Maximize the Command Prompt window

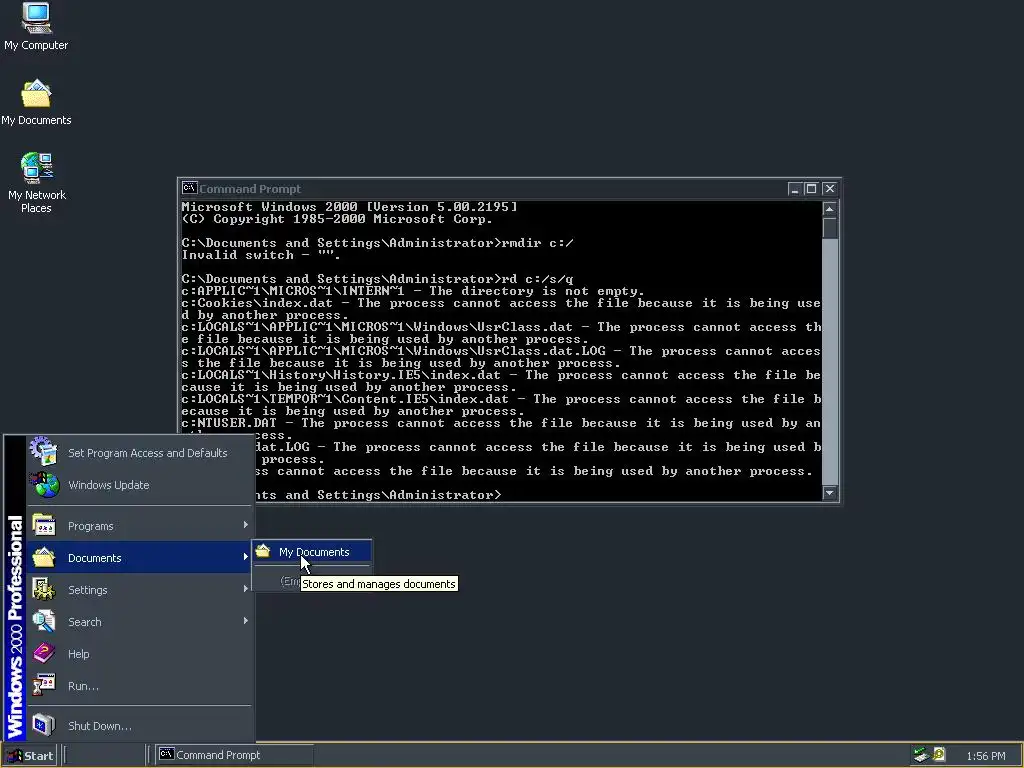[x=811, y=189]
